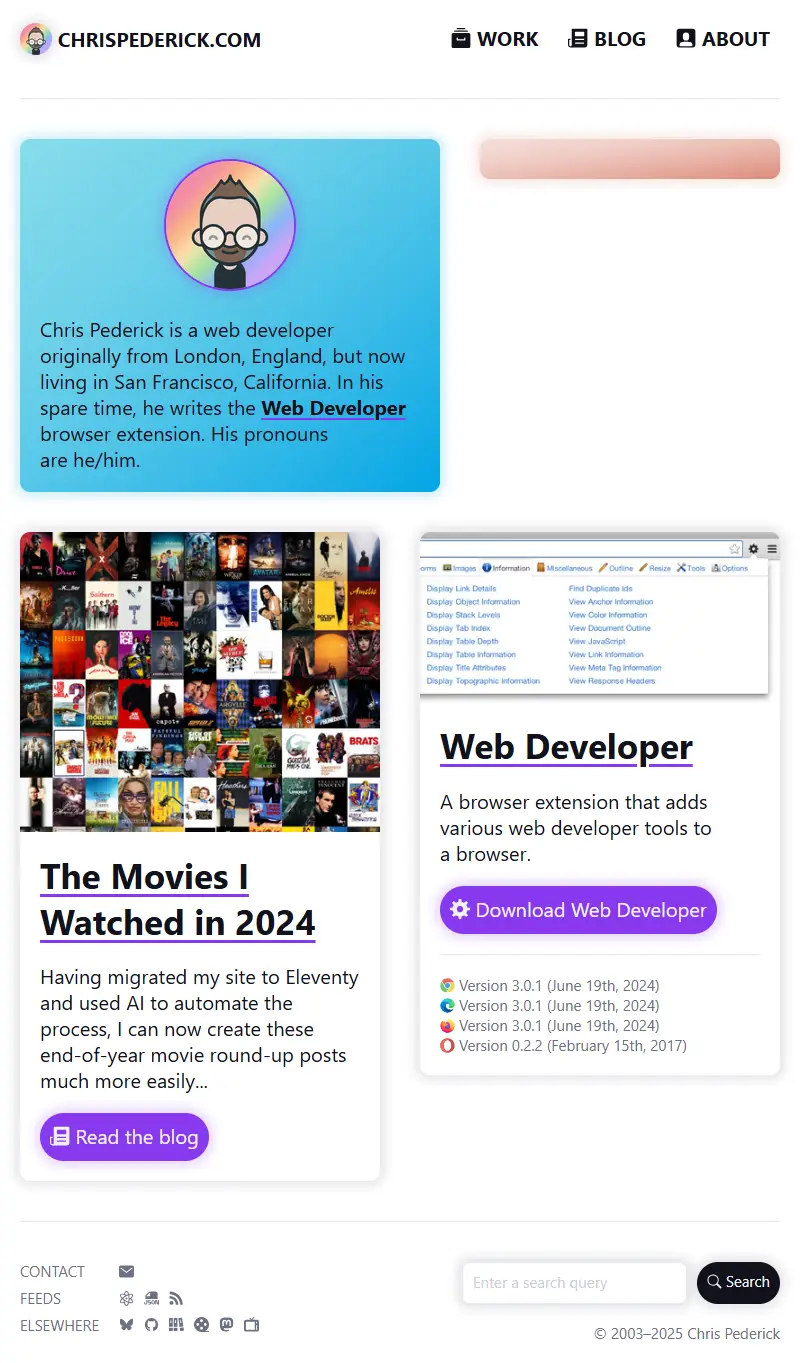Open the 'Web Developer' heading link

(566, 746)
